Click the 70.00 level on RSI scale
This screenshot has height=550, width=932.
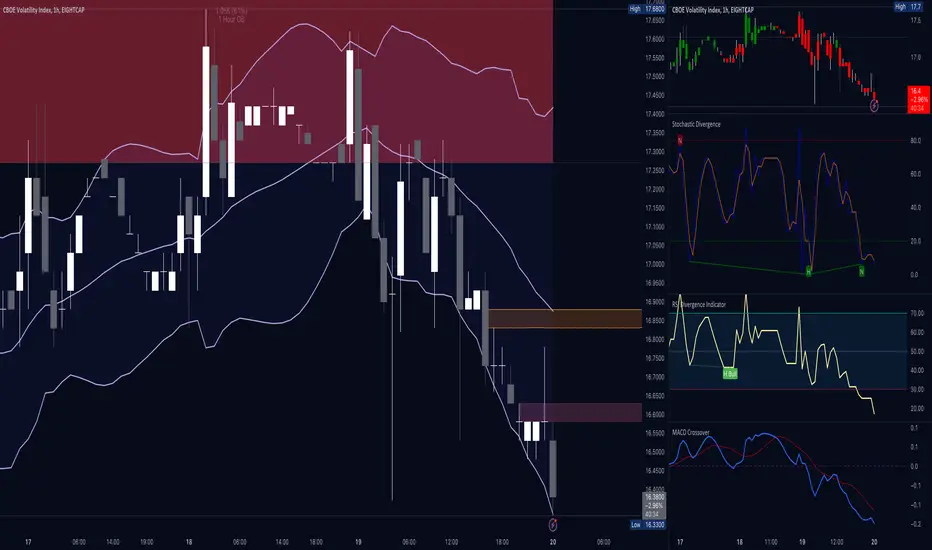tap(917, 313)
